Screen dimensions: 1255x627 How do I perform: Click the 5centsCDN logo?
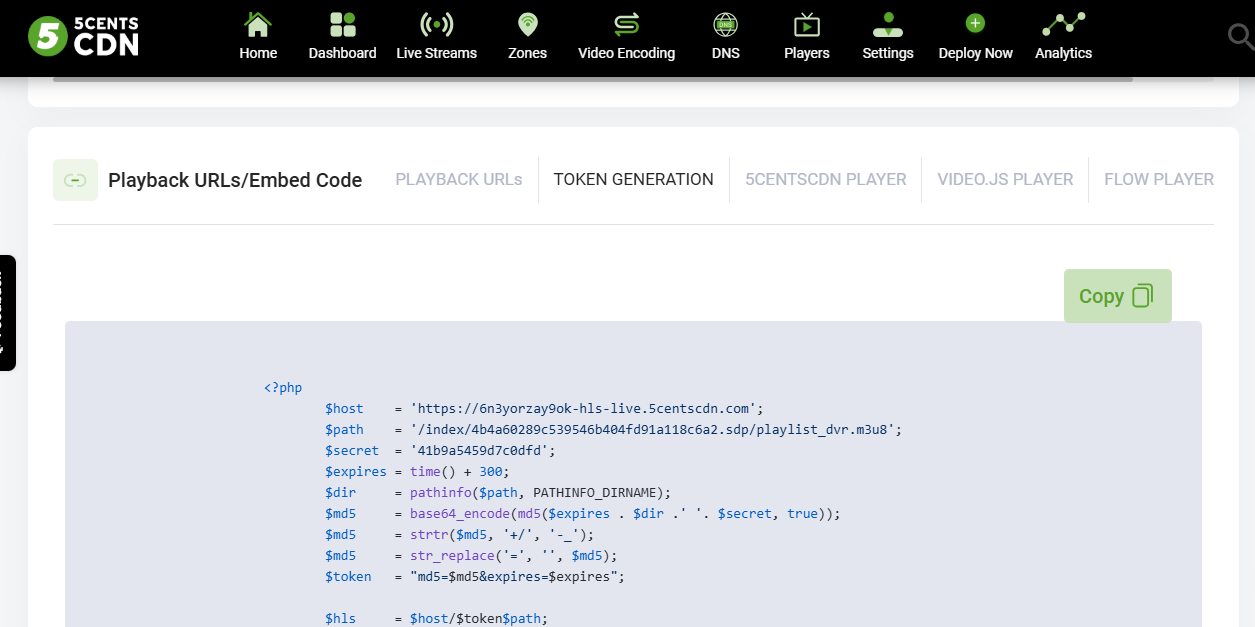point(83,36)
